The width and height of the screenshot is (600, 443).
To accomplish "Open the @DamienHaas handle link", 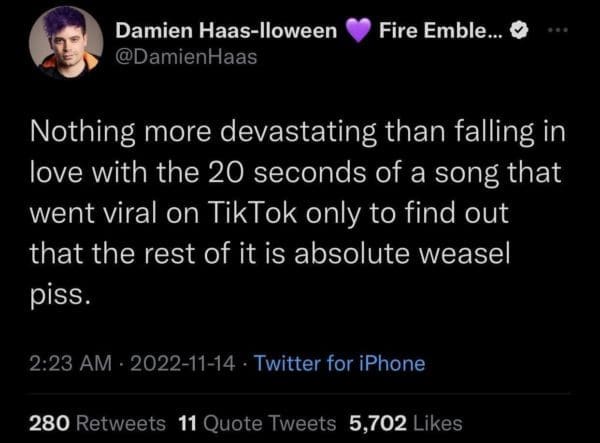I will point(187,58).
